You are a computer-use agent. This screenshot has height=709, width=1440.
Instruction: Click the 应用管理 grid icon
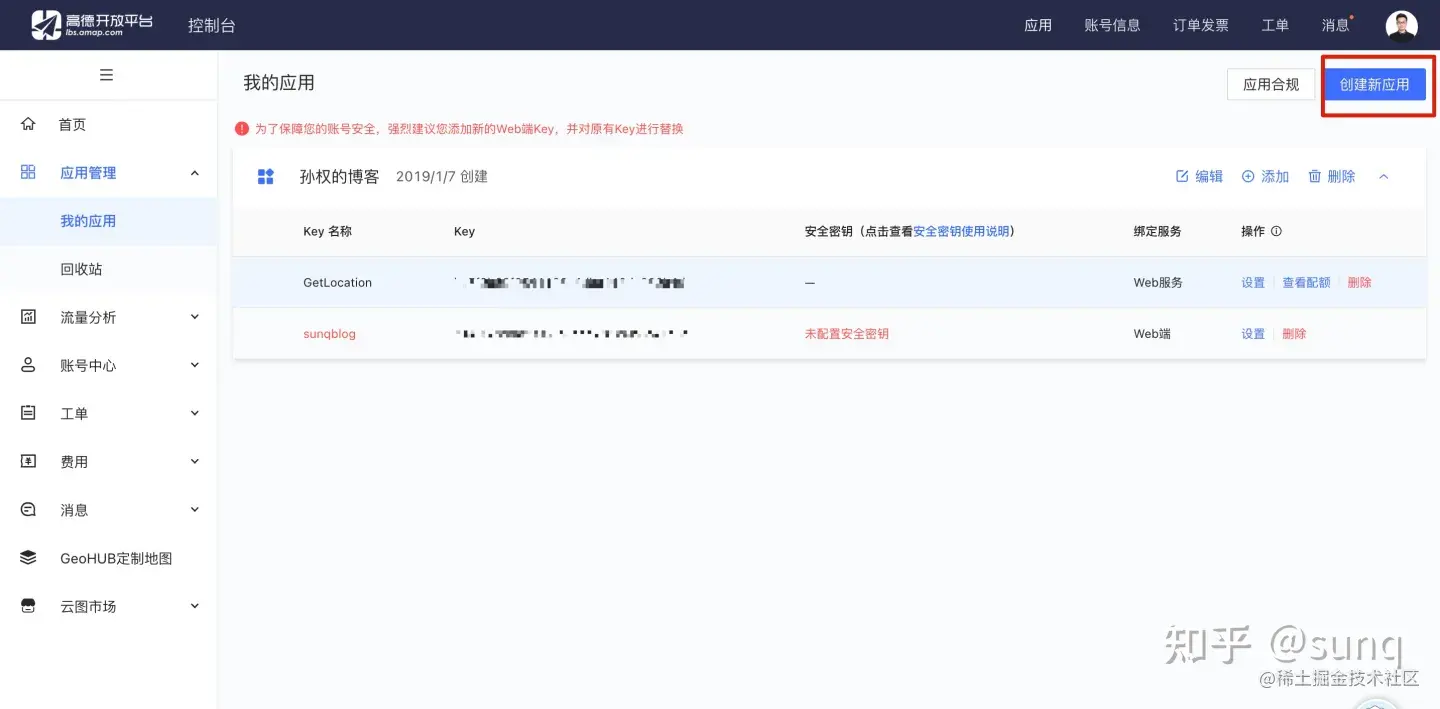(28, 172)
